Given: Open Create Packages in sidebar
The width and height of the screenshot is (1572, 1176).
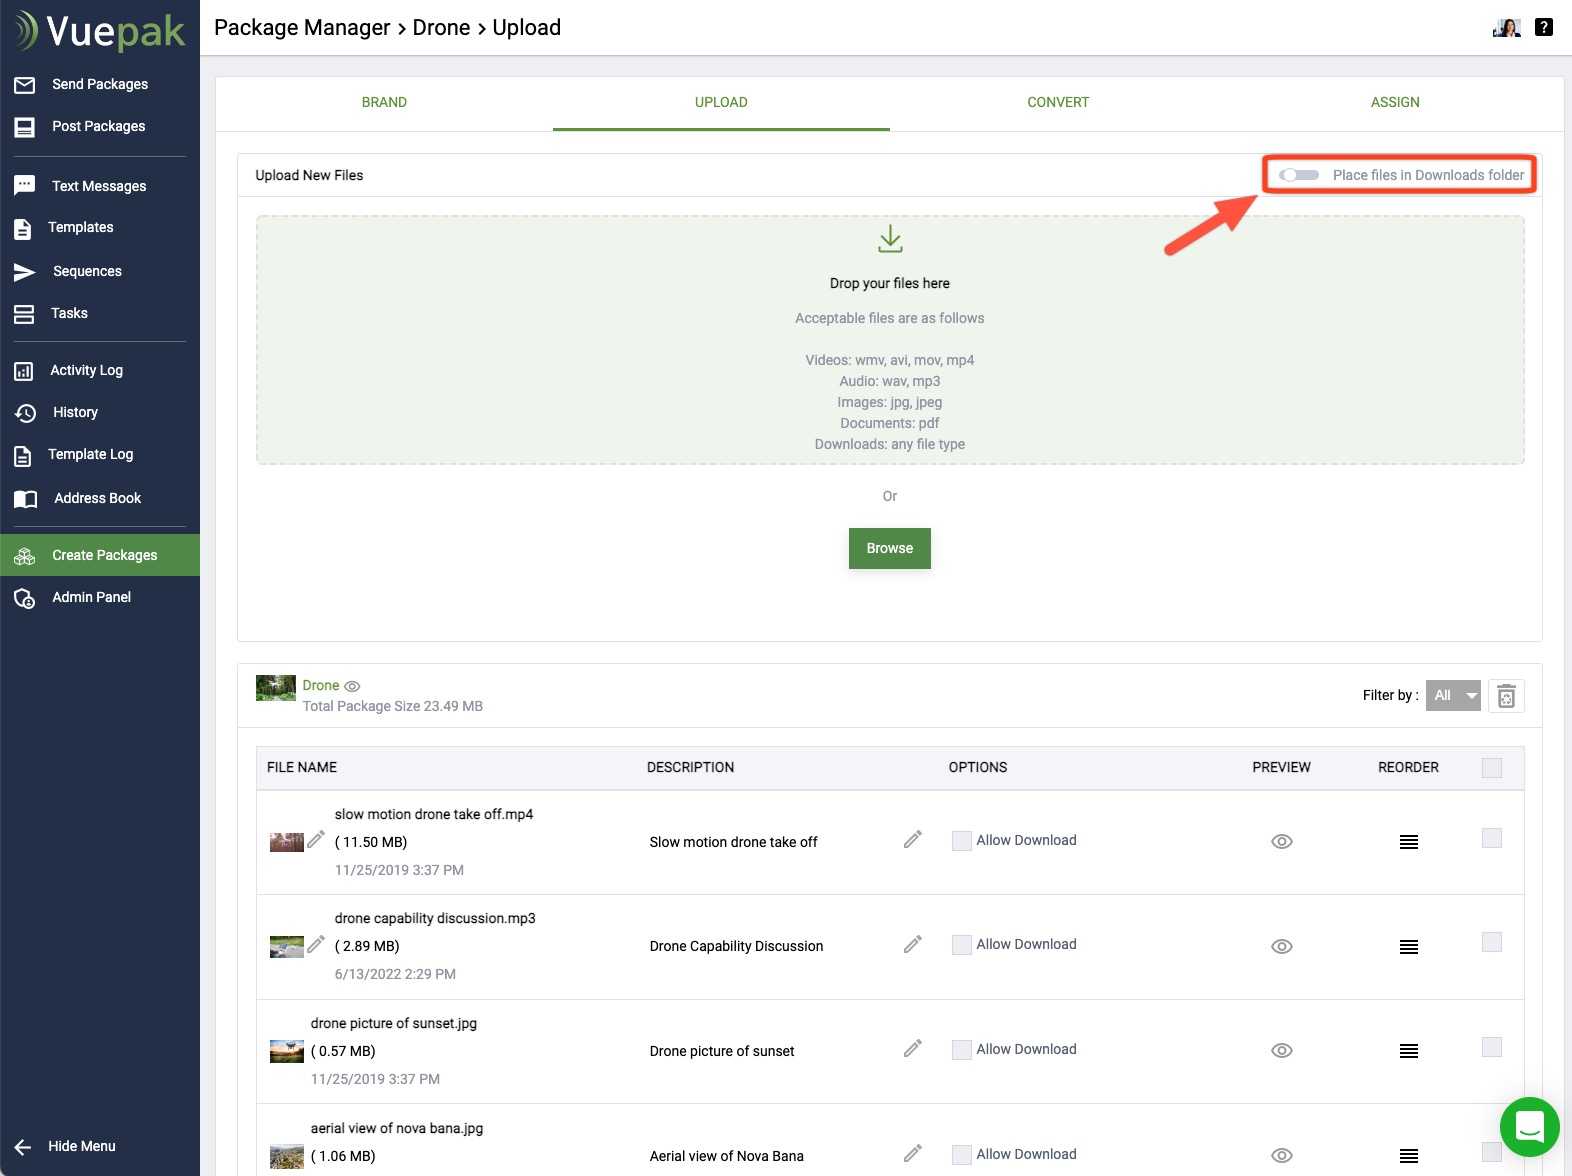Looking at the screenshot, I should pos(104,555).
